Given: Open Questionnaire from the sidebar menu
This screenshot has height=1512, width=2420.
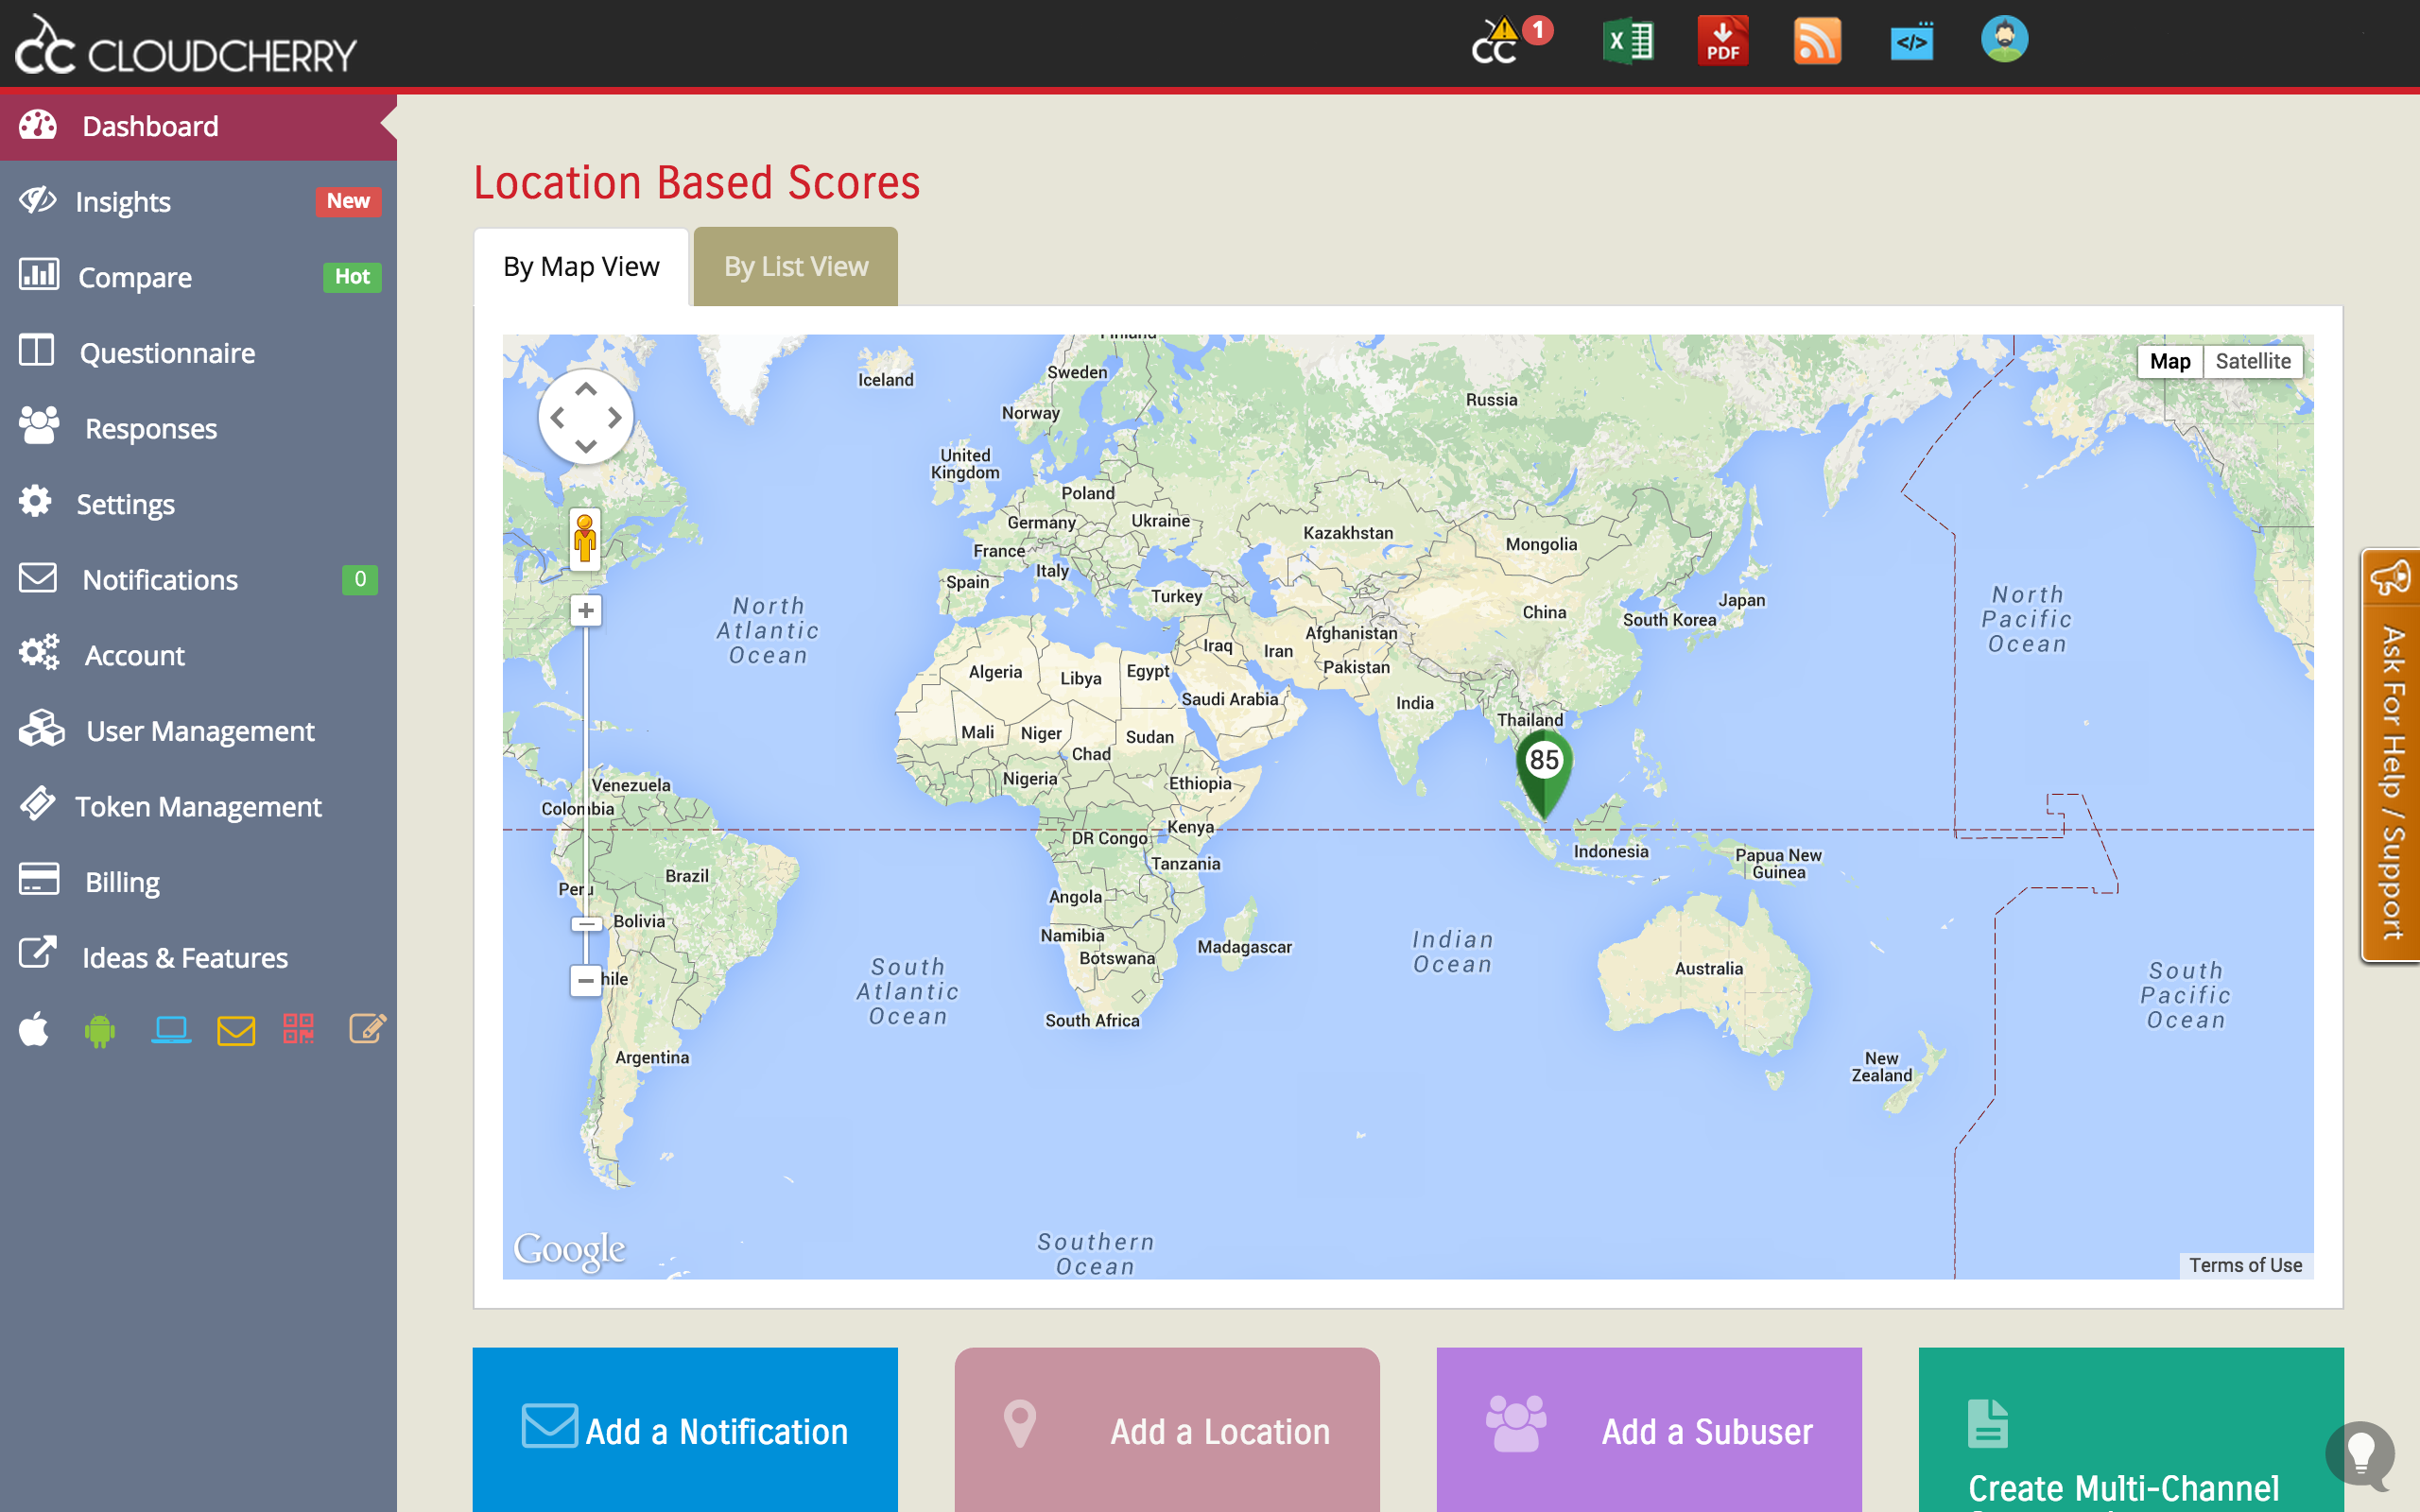Looking at the screenshot, I should (x=167, y=353).
